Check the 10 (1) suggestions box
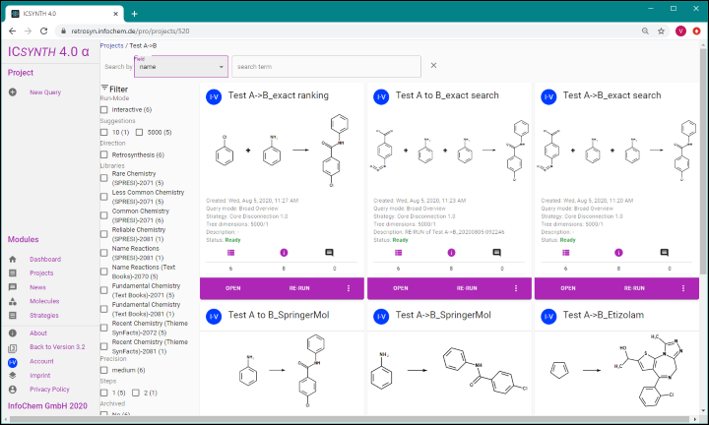 click(x=104, y=132)
